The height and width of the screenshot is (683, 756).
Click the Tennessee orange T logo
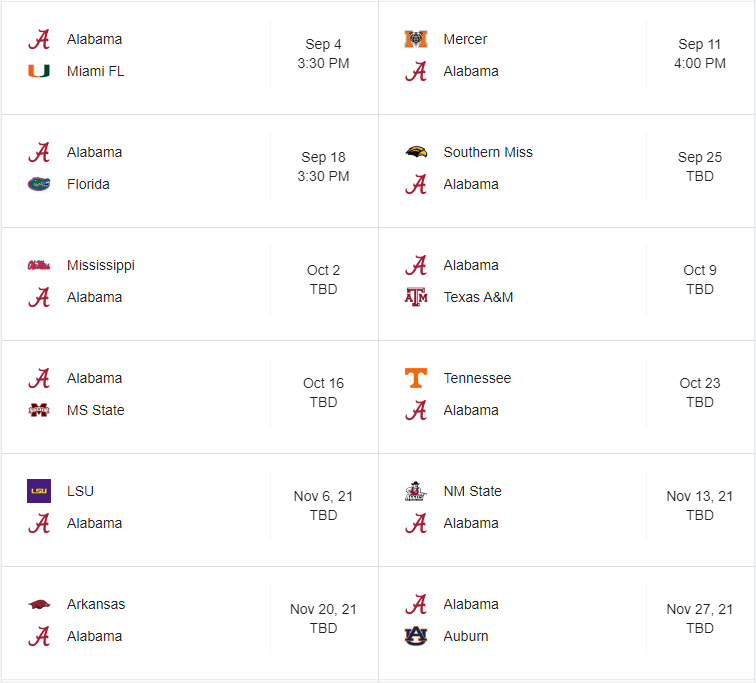point(416,378)
